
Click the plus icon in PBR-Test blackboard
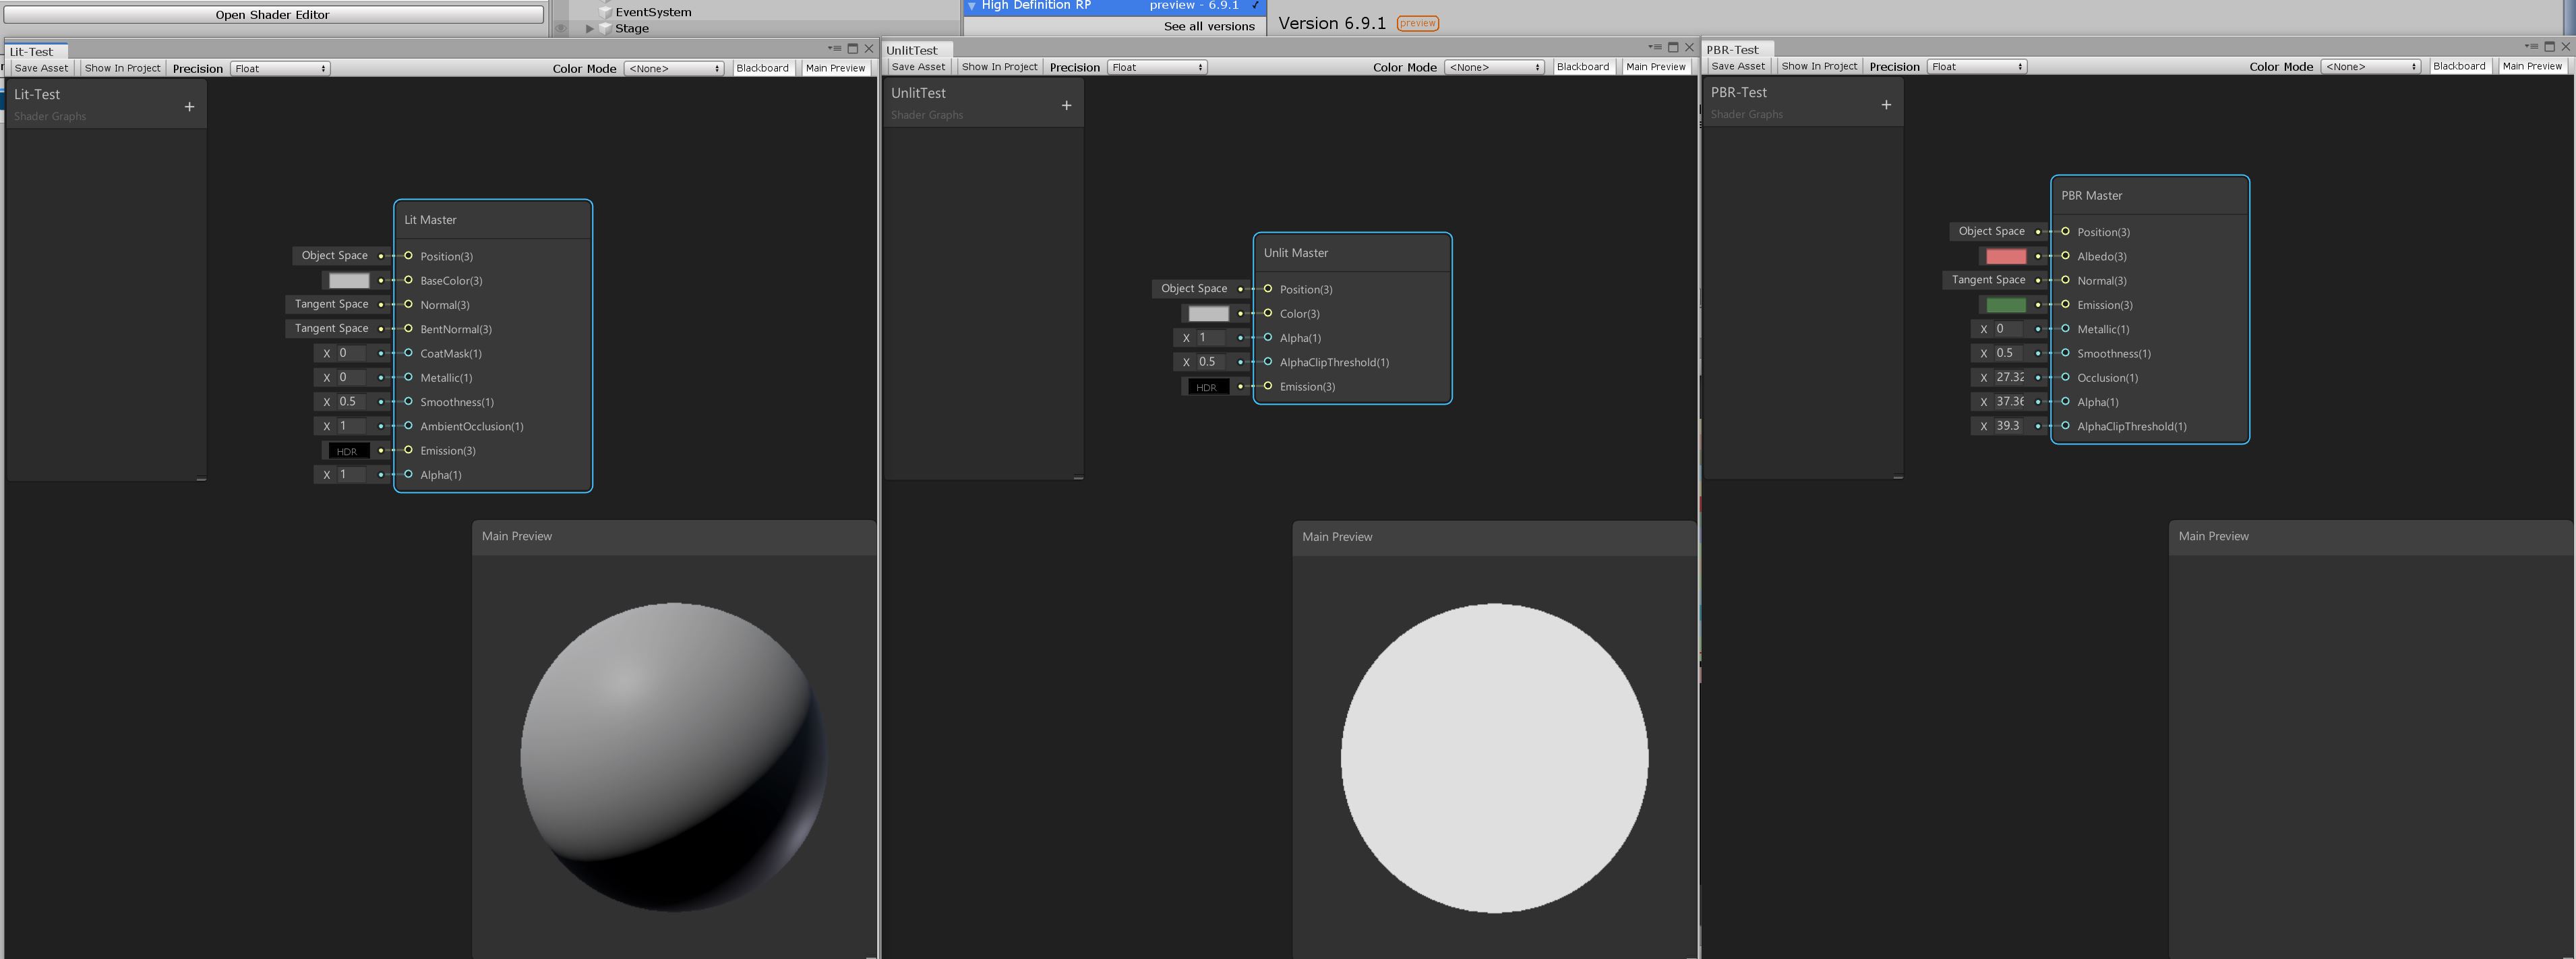[1886, 105]
